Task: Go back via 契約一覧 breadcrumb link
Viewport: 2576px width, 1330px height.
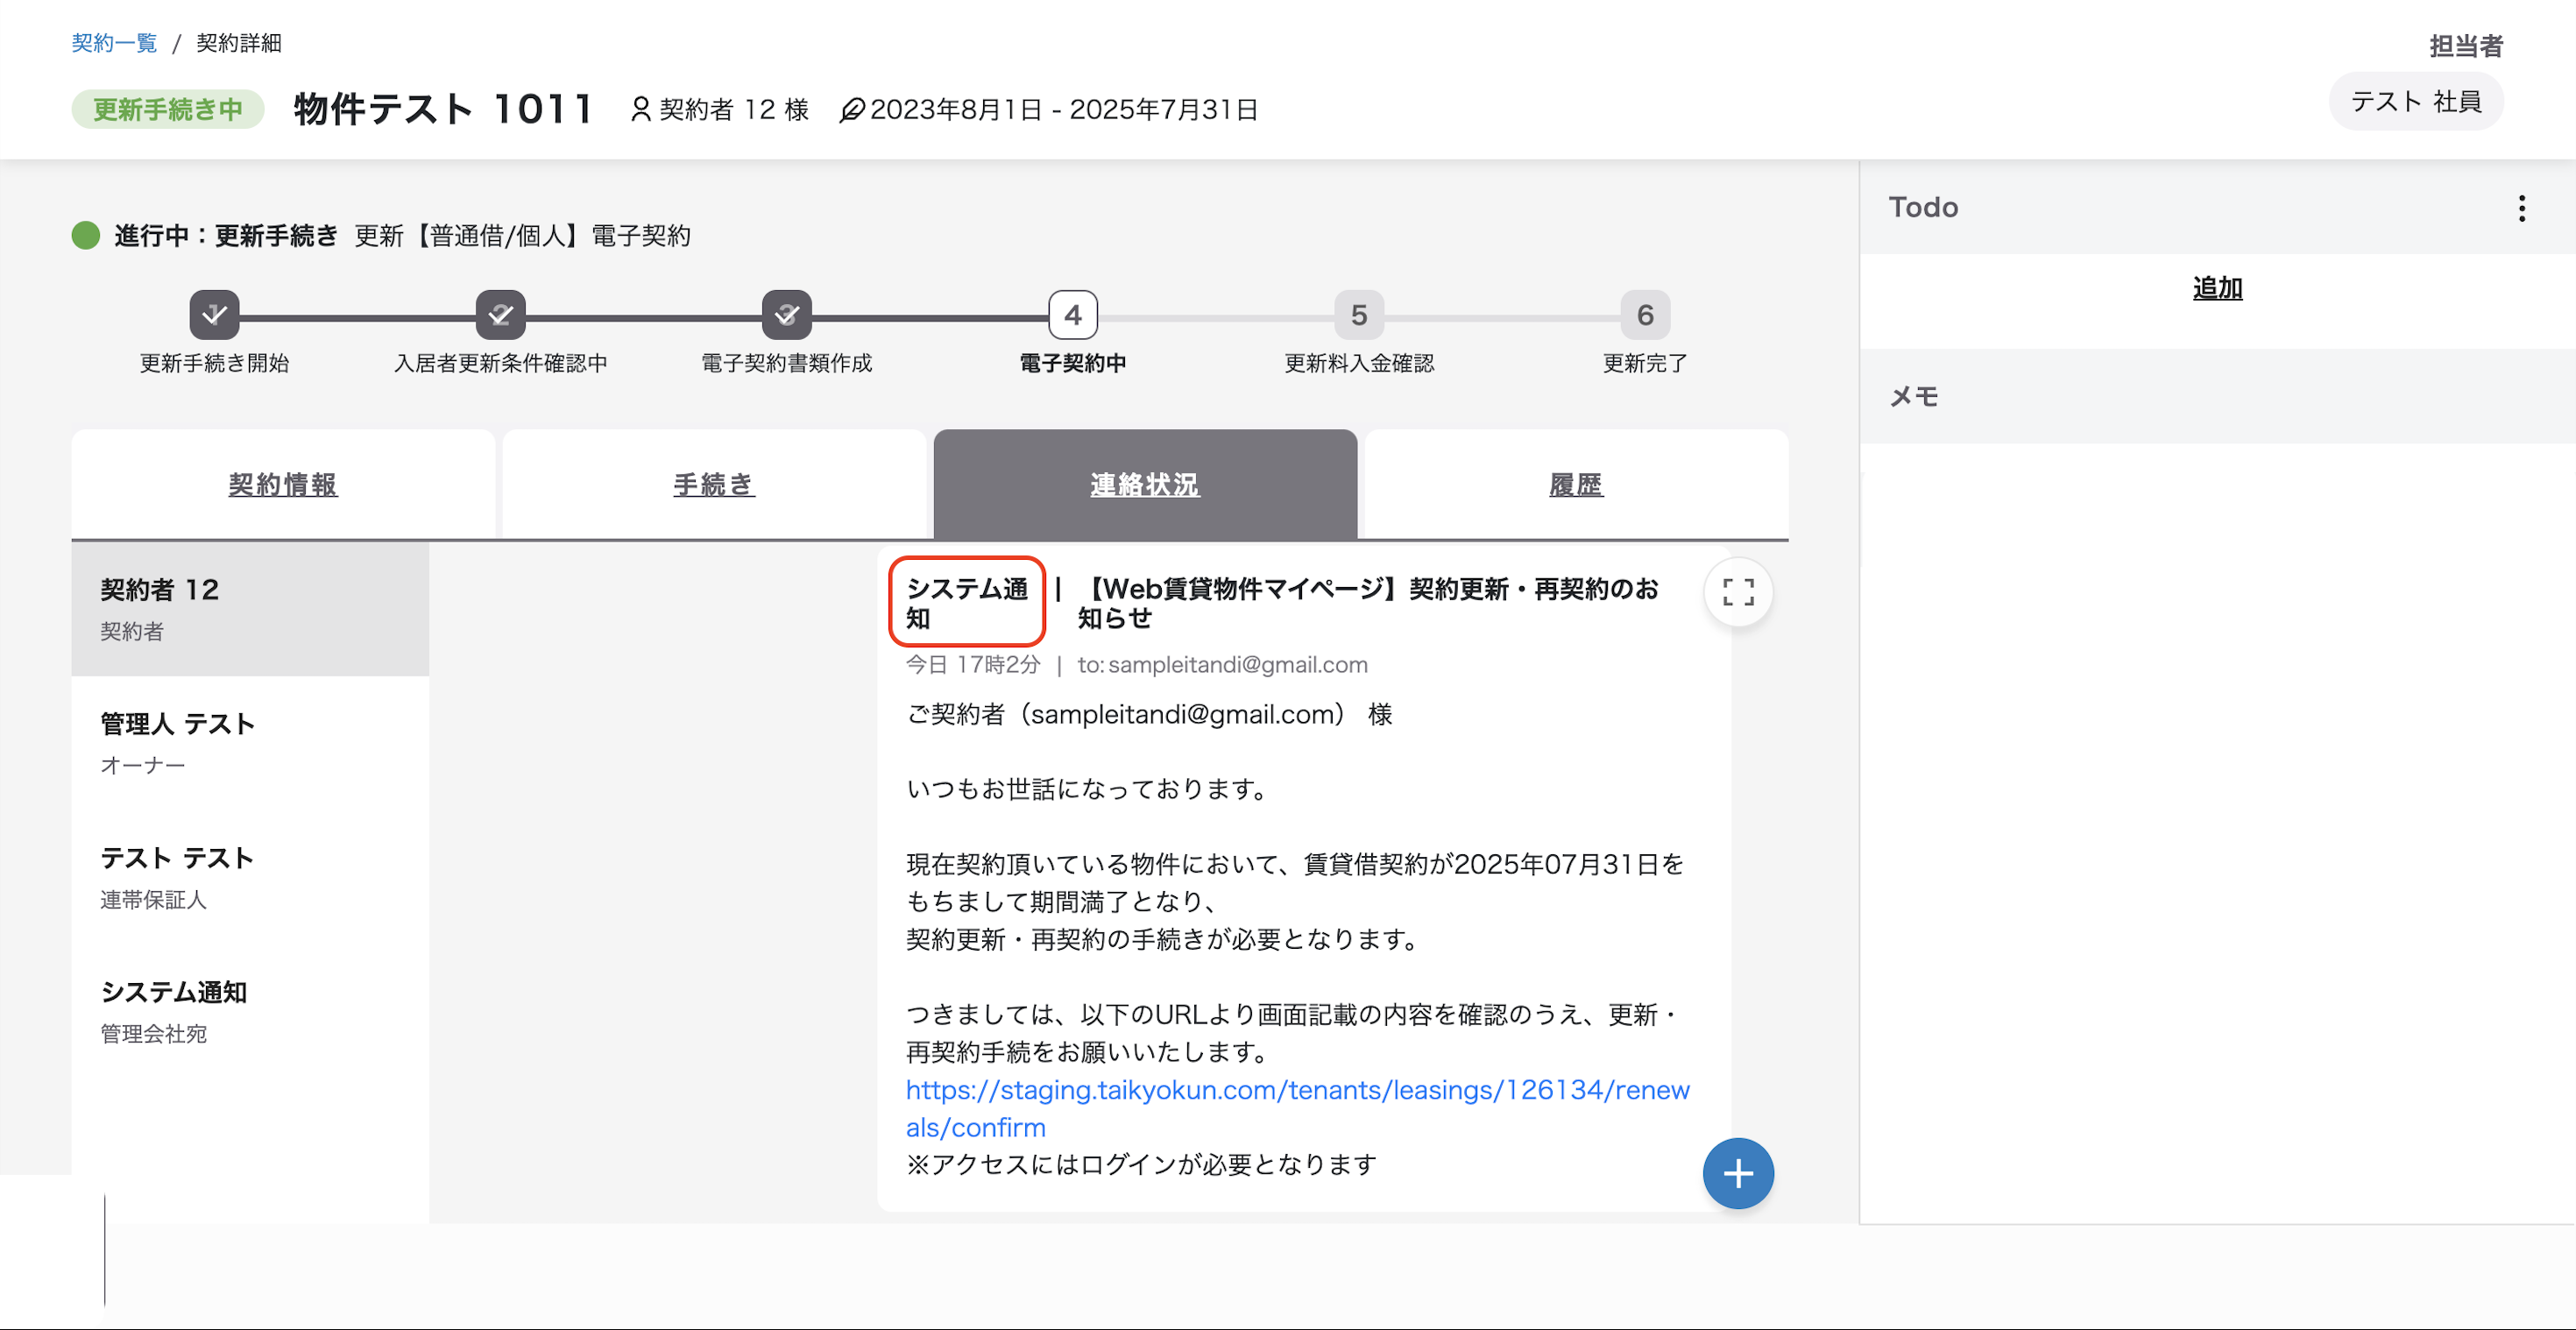Action: pos(114,43)
